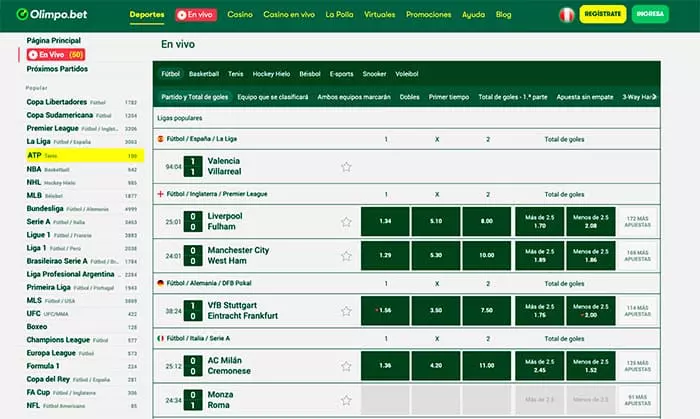Switch to the Basketball sport tab
This screenshot has height=419, width=700.
204,73
